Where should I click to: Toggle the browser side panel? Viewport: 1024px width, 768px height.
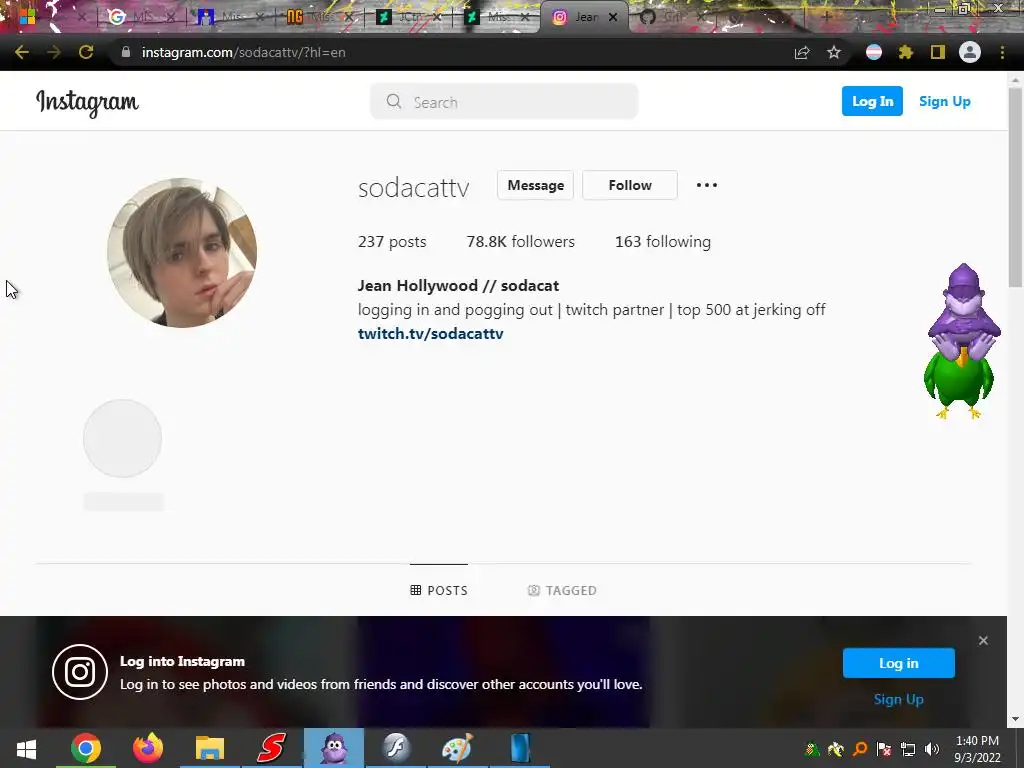pyautogui.click(x=938, y=52)
